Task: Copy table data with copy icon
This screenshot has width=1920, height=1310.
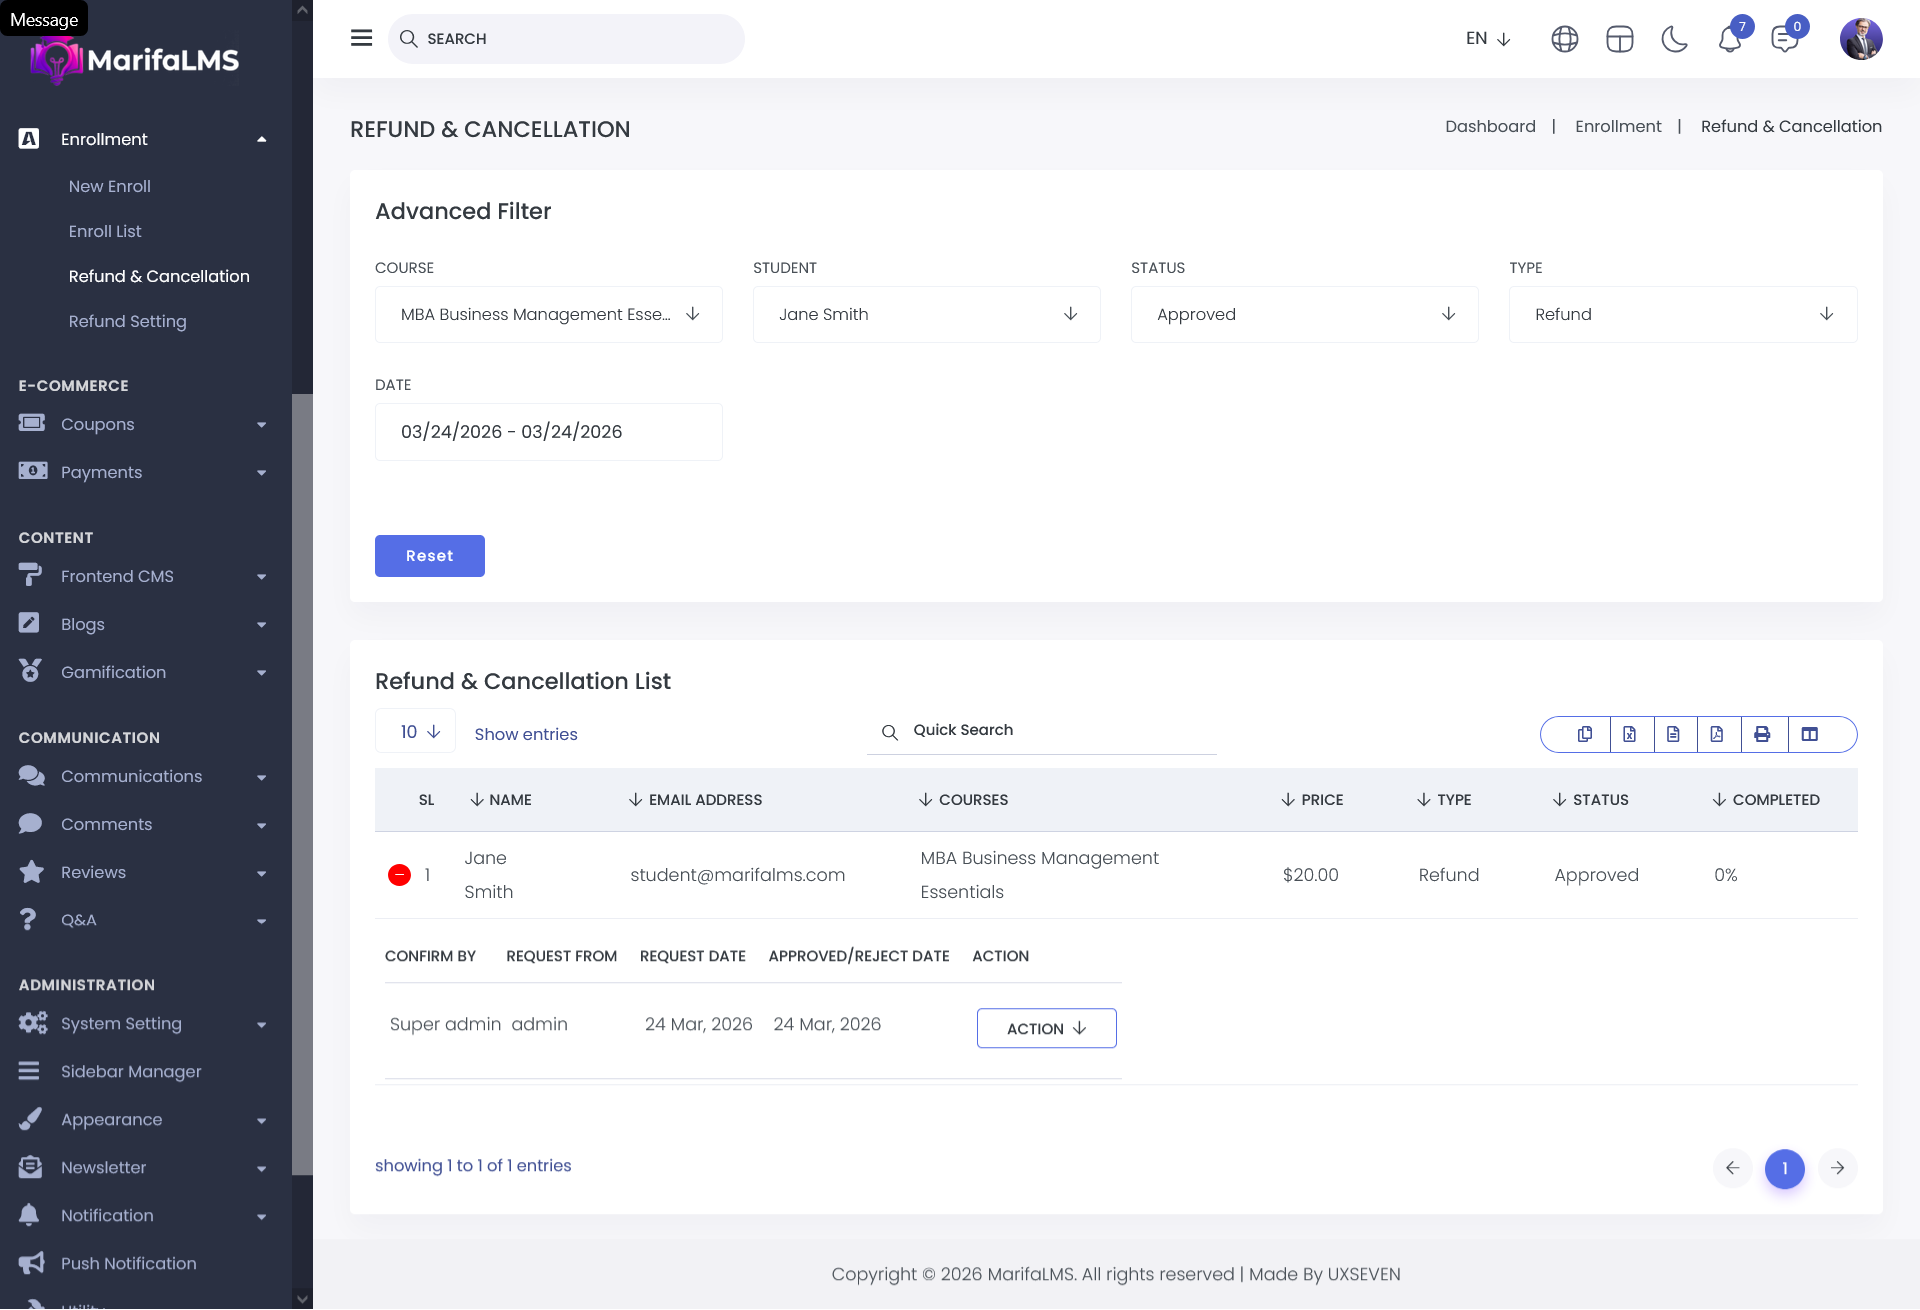Action: pyautogui.click(x=1585, y=734)
